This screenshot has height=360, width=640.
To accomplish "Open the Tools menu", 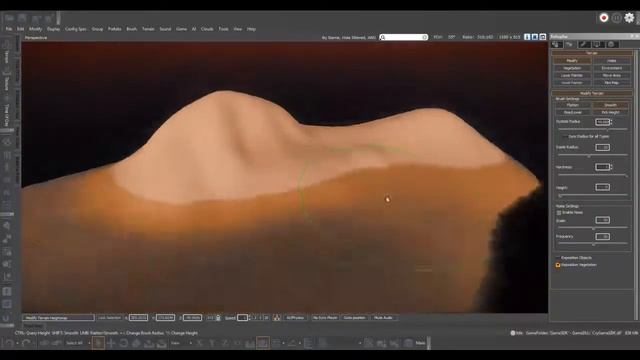I will coord(223,29).
